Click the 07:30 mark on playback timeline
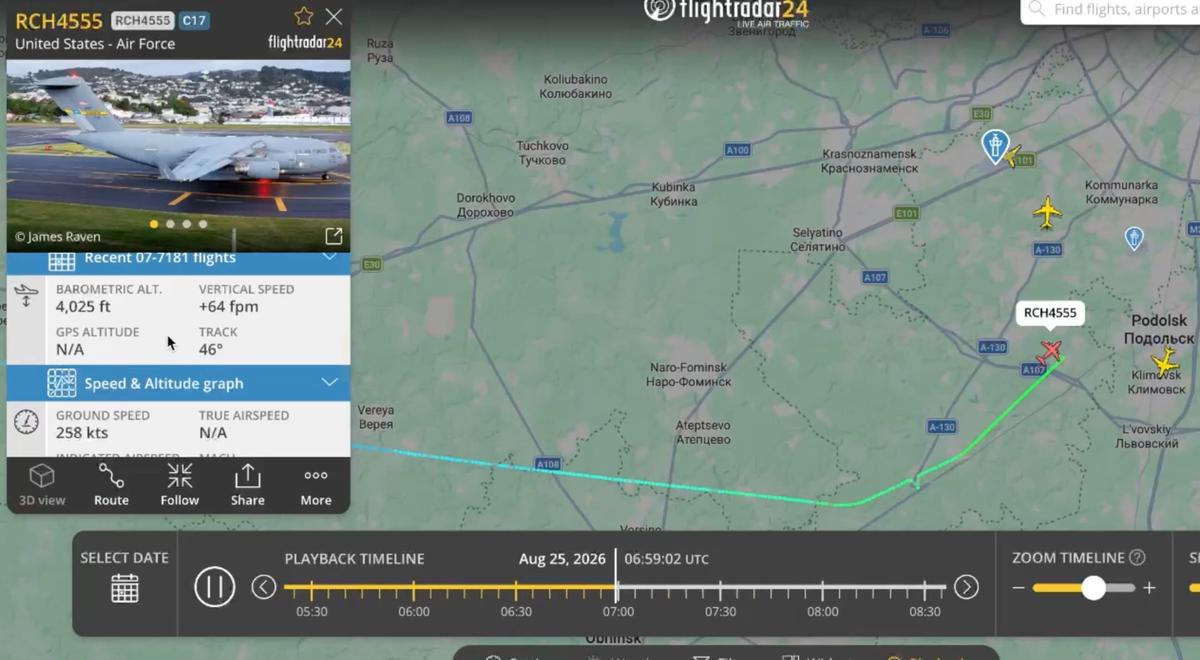 coord(720,611)
